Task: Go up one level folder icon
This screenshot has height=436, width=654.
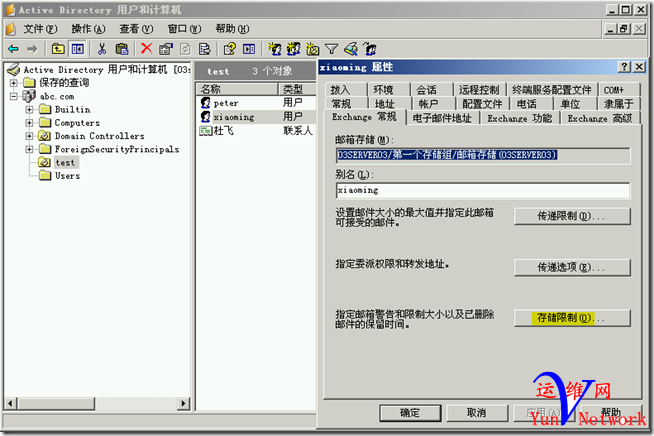Action: (x=58, y=49)
